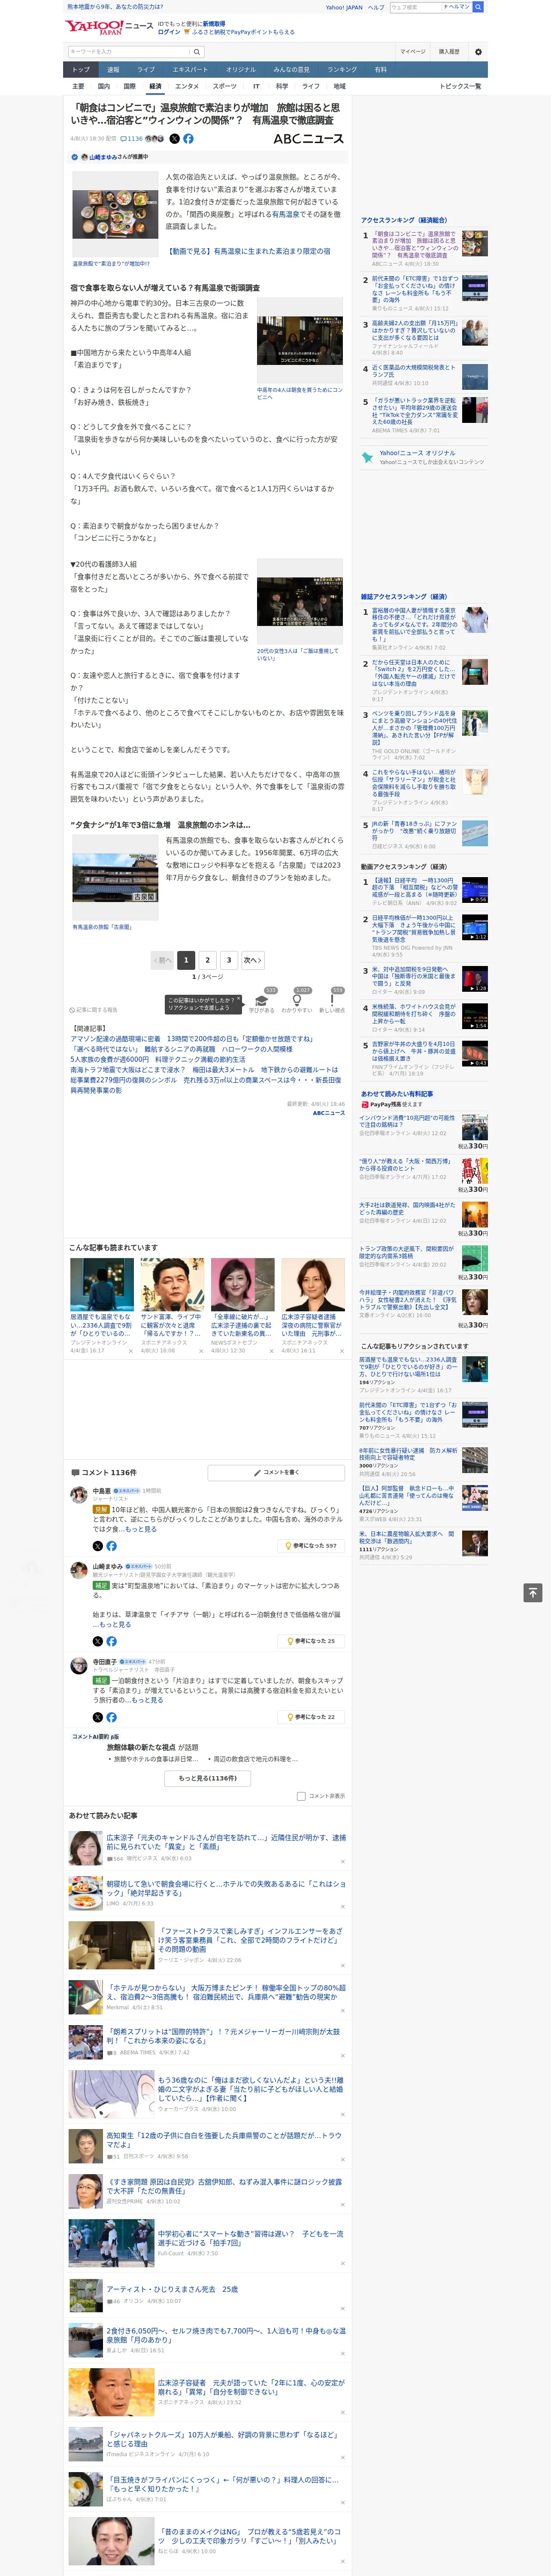
Task: Click in the ウェブ検索 input at top
Action: pyautogui.click(x=415, y=7)
